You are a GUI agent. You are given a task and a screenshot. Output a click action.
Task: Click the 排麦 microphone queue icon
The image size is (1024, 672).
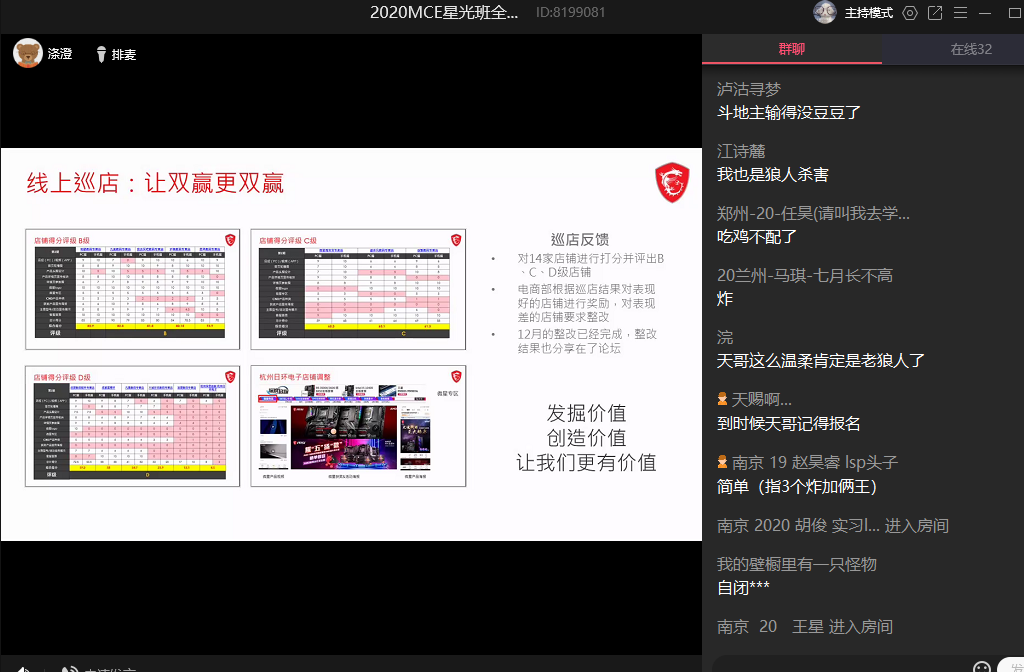101,54
